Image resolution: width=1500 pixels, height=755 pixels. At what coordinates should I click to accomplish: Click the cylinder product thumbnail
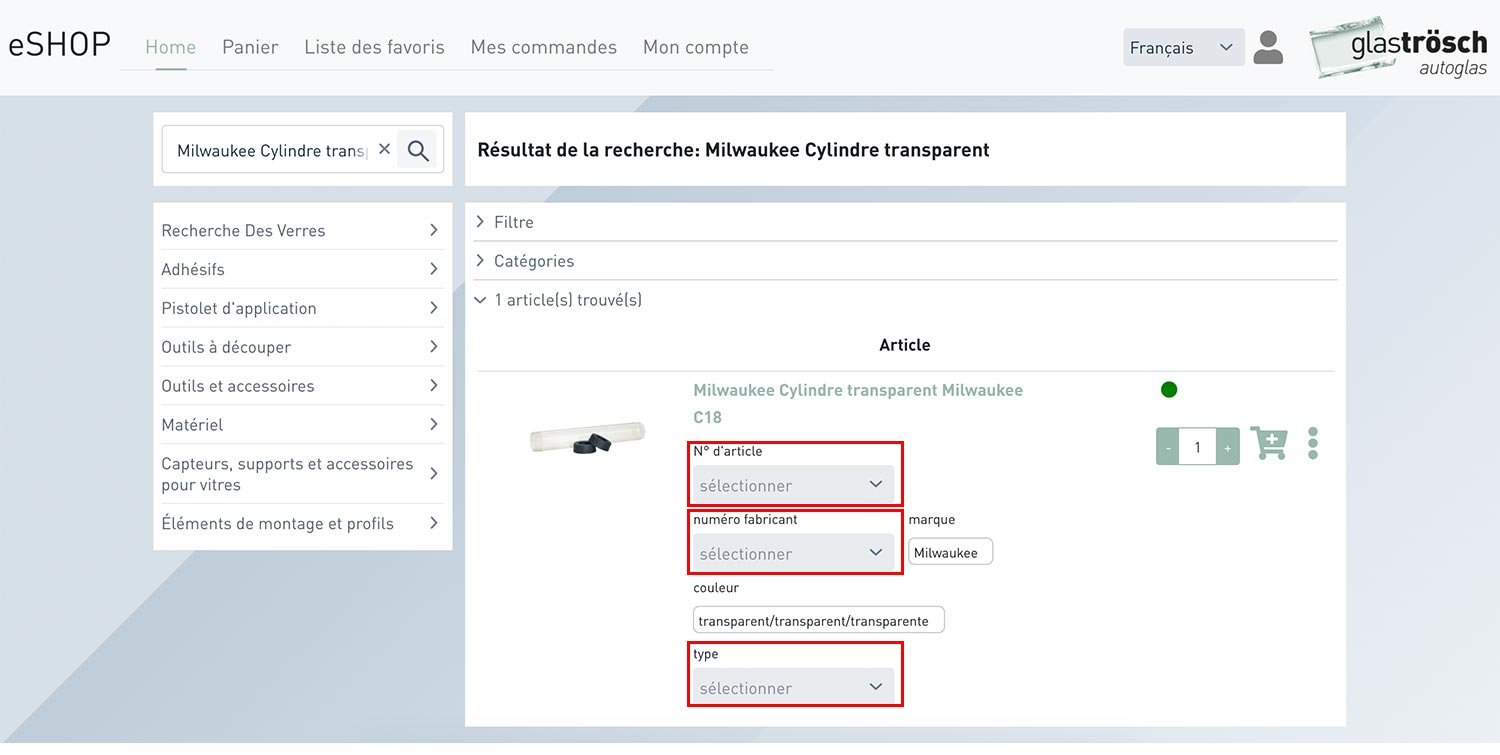pos(588,438)
